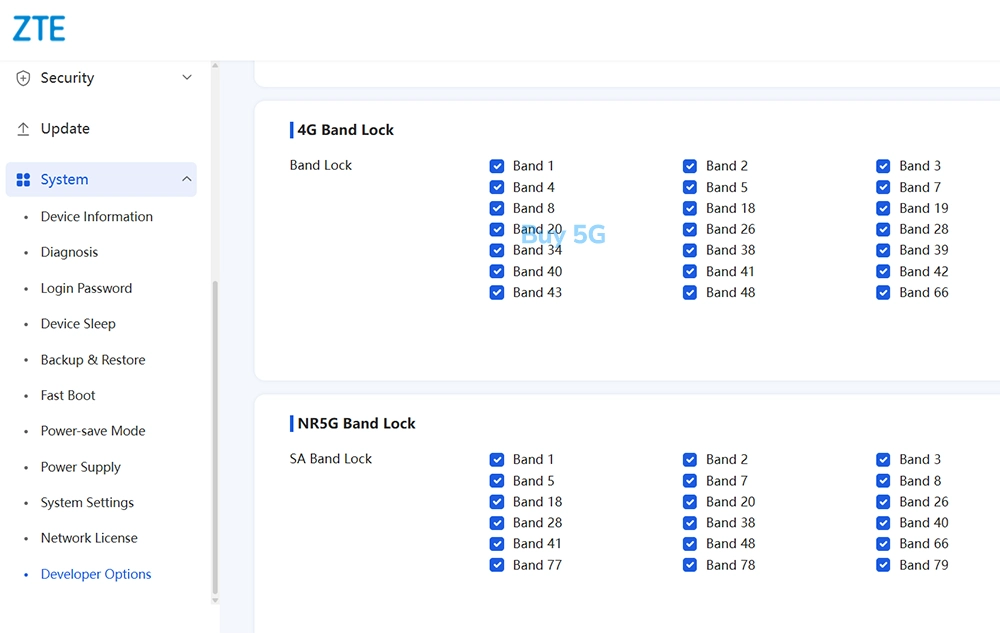Click the sidebar scrollbar thumb
Screen dimensions: 1000x633
coord(215,437)
